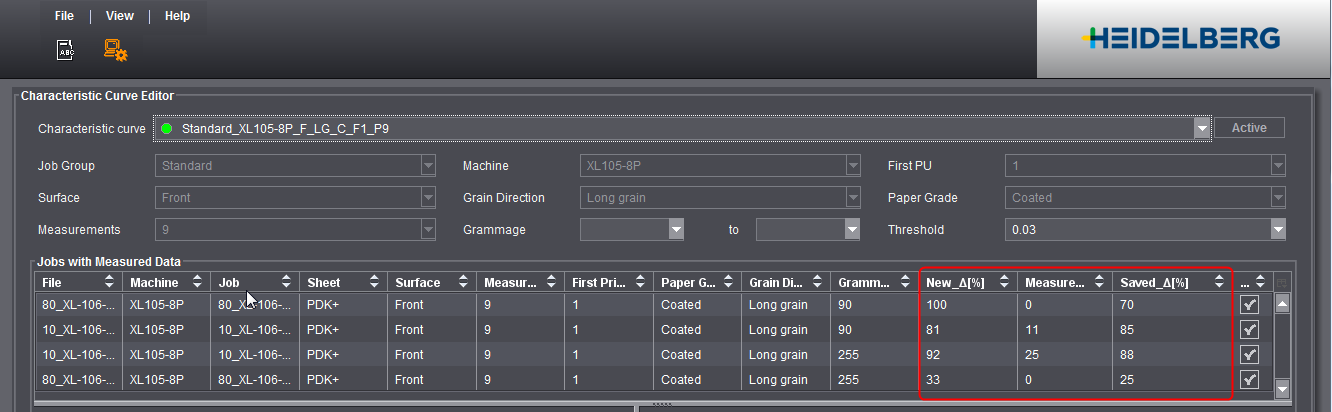1332x412 pixels.
Task: Click the Grammage 90 cell in New_Δ 100 row
Action: tap(875, 305)
